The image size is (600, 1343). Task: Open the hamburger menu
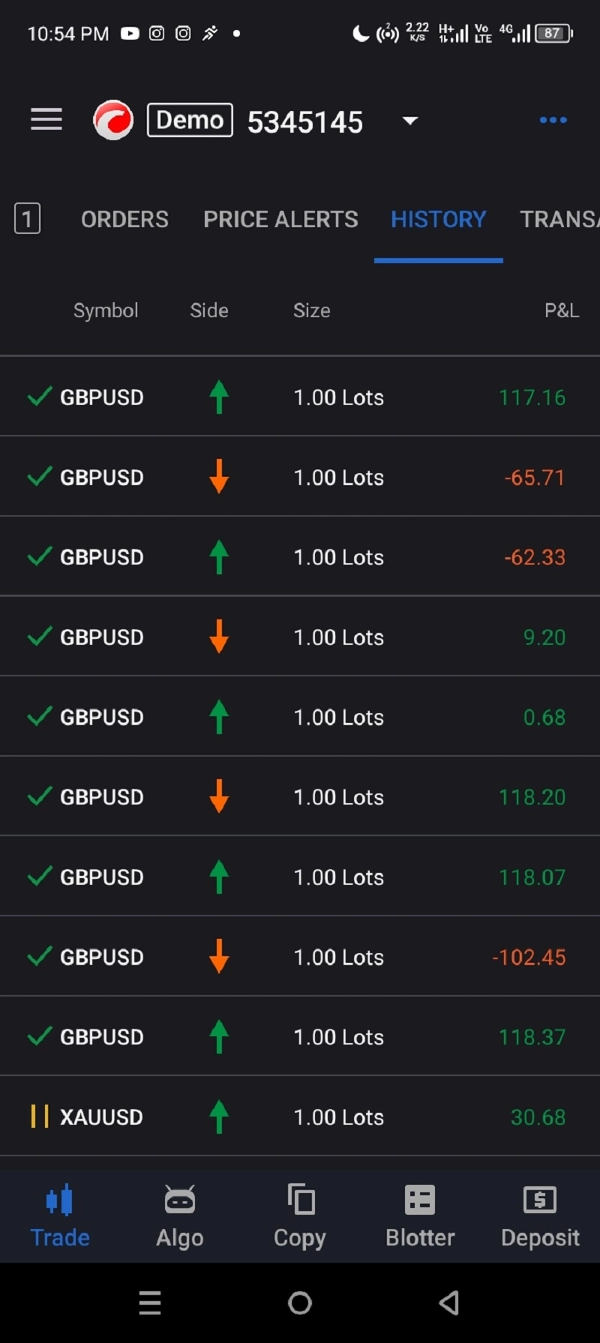[46, 120]
